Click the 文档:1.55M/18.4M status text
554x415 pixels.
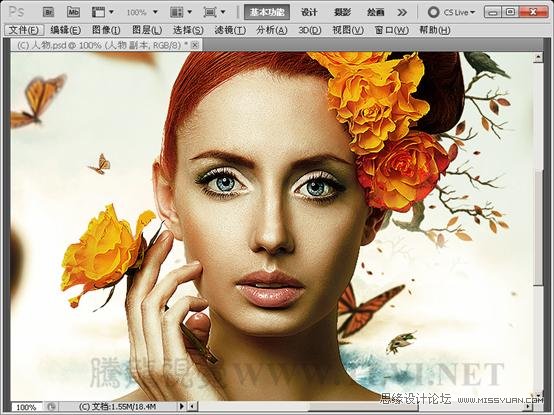pyautogui.click(x=118, y=407)
